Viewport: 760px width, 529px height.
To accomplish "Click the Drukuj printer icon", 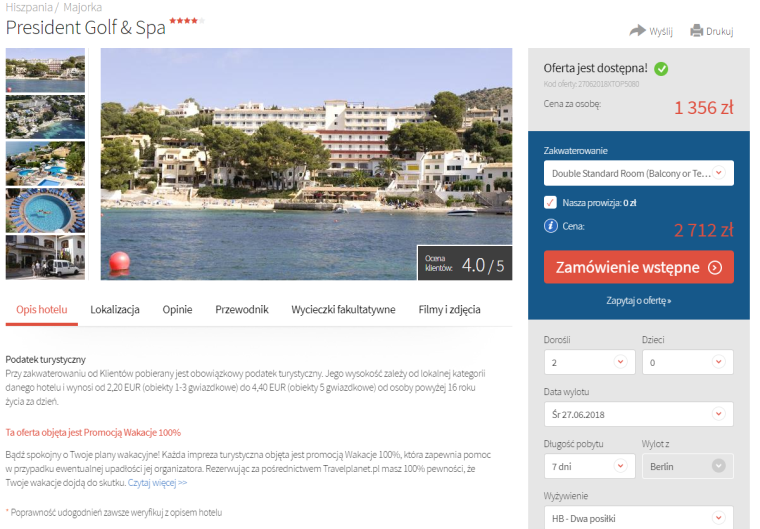I will pyautogui.click(x=697, y=31).
